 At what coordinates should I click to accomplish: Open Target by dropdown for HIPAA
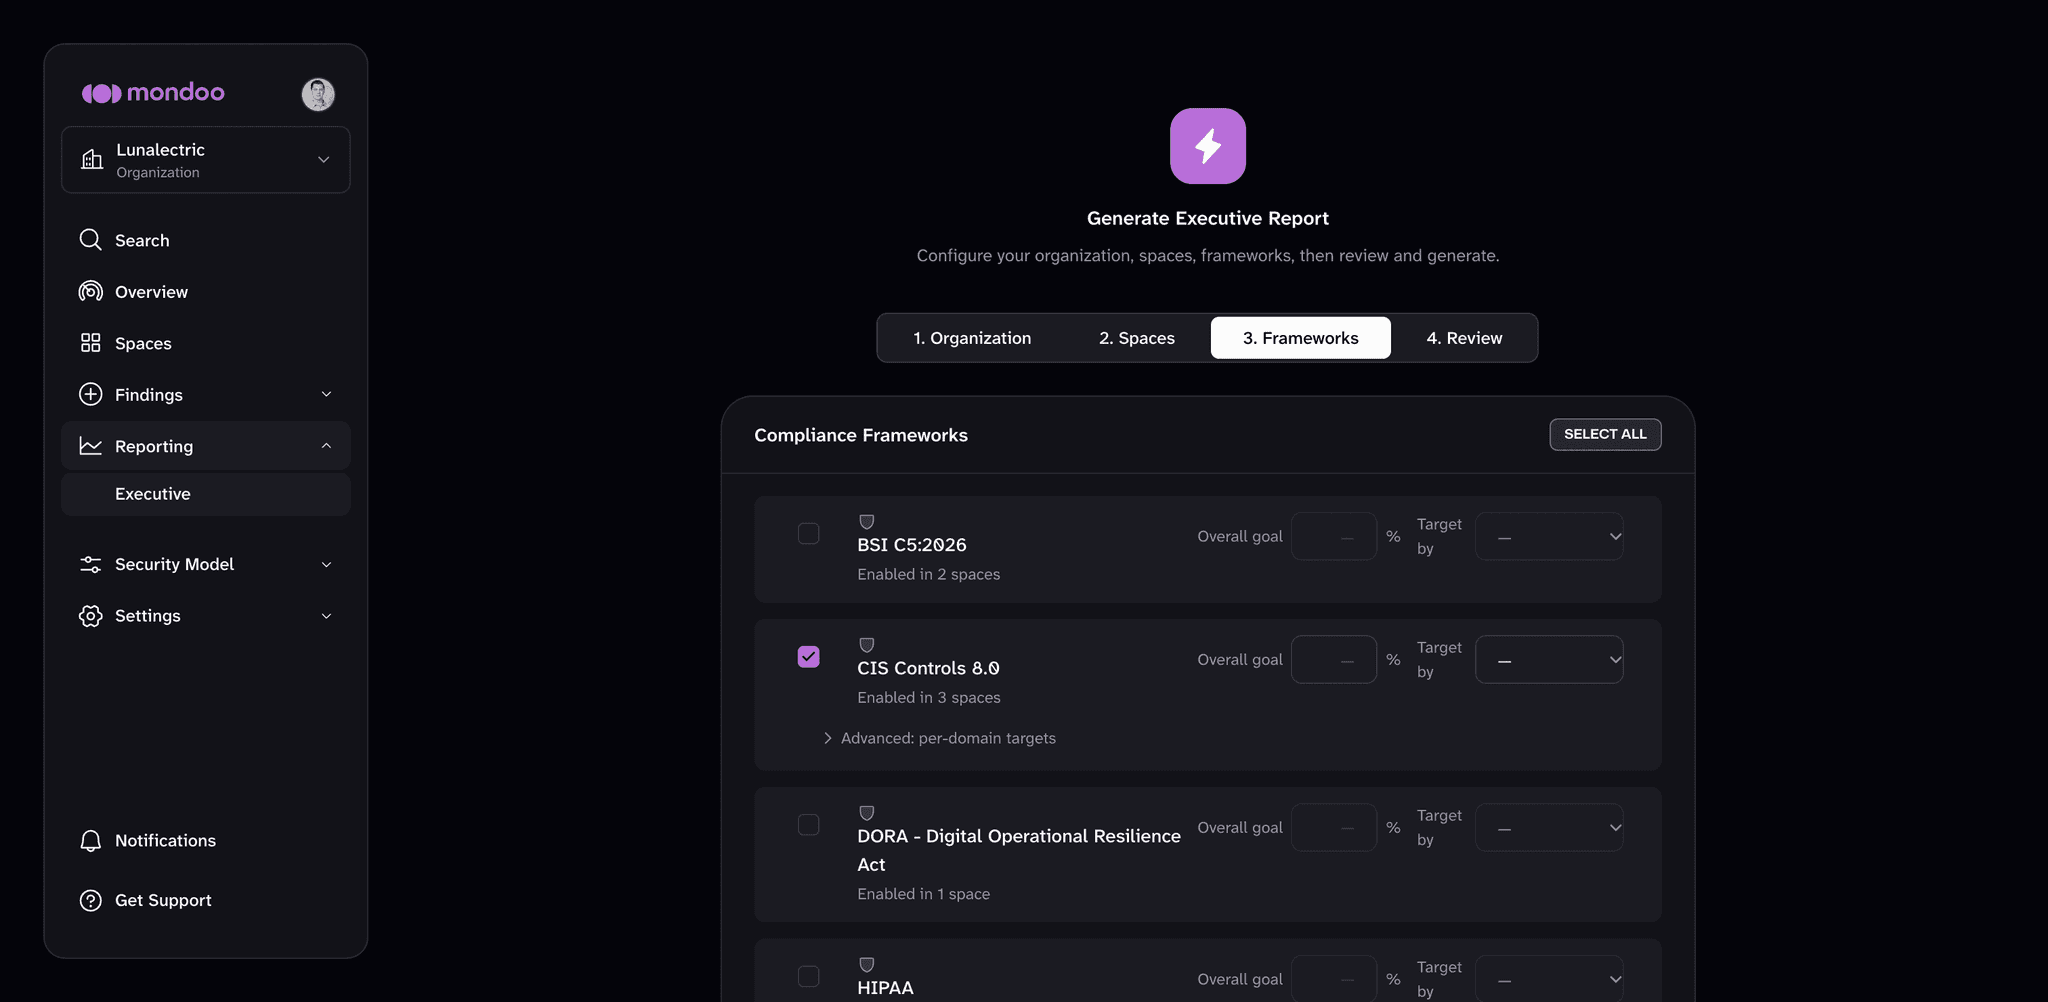click(1549, 979)
